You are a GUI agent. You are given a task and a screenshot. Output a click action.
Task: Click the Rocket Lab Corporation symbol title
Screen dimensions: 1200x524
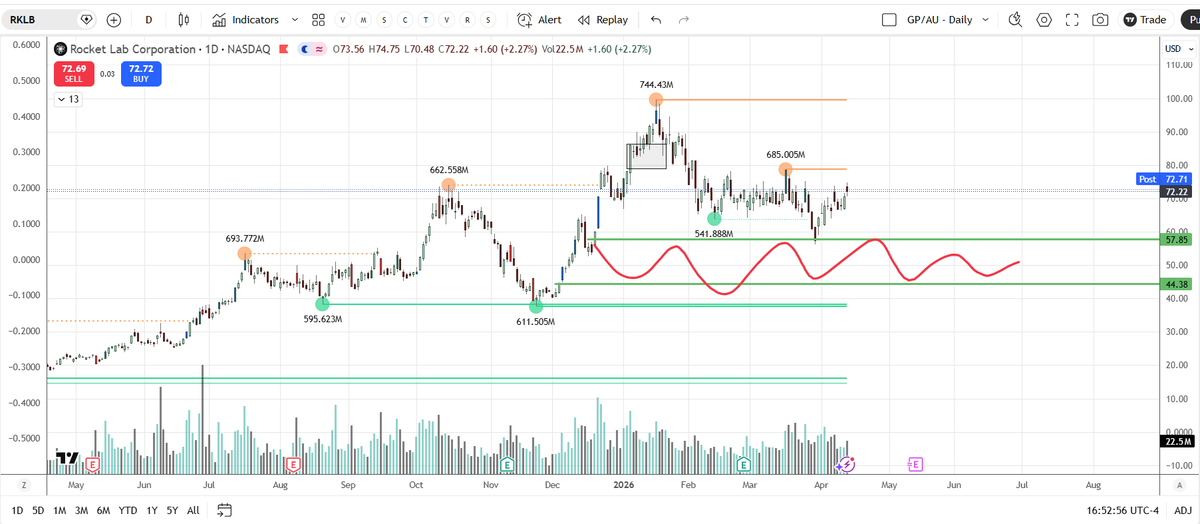[131, 48]
